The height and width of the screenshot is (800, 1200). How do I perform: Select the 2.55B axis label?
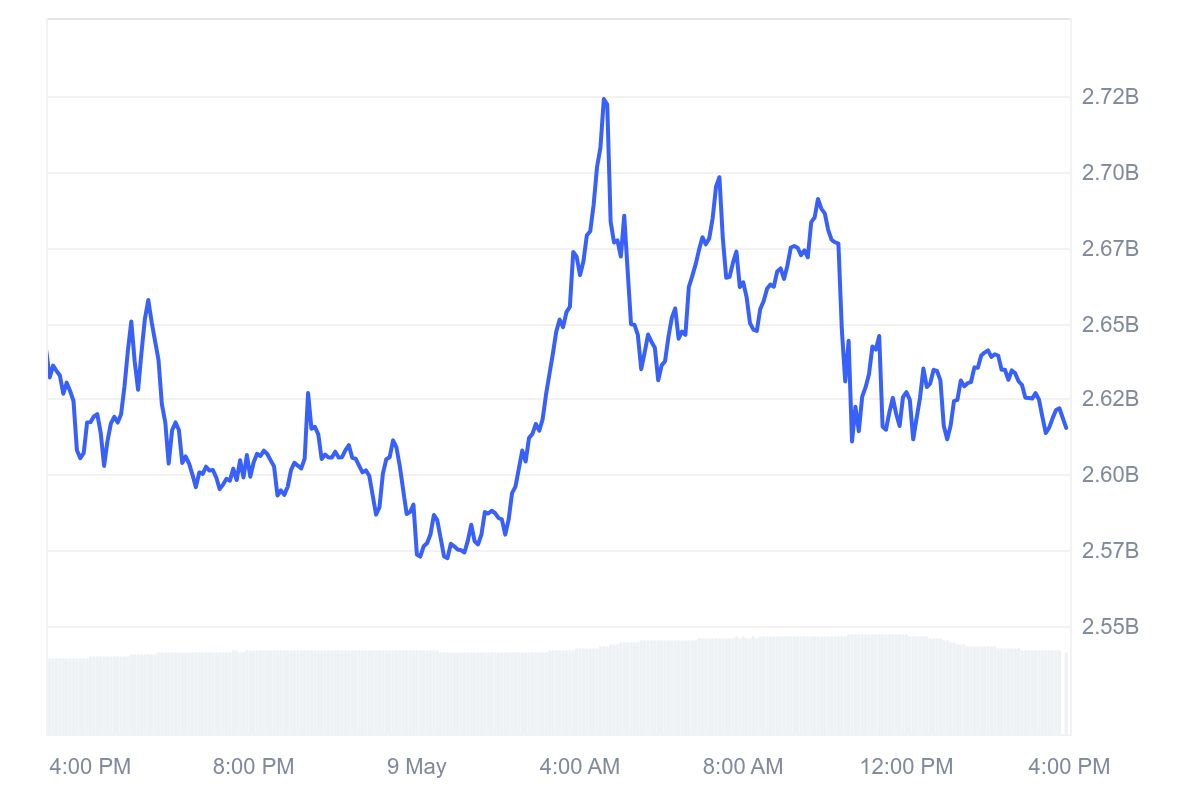click(1110, 627)
